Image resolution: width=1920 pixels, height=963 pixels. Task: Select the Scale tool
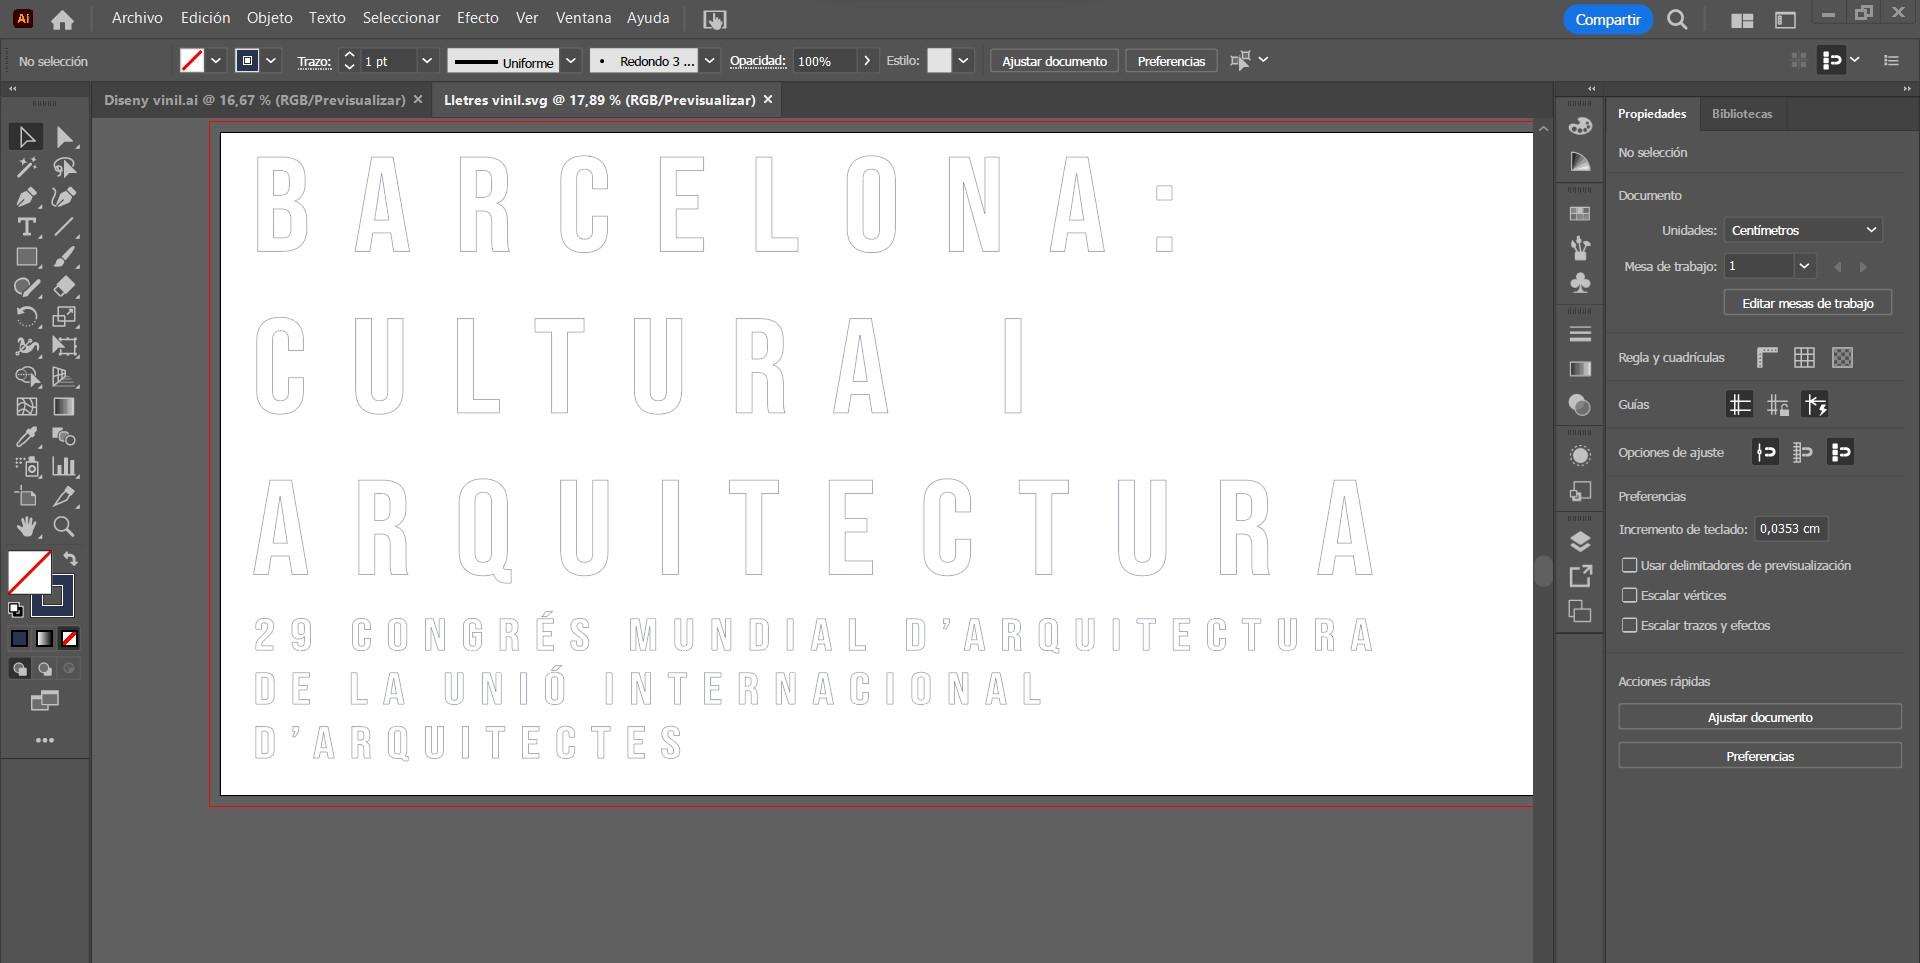(65, 317)
